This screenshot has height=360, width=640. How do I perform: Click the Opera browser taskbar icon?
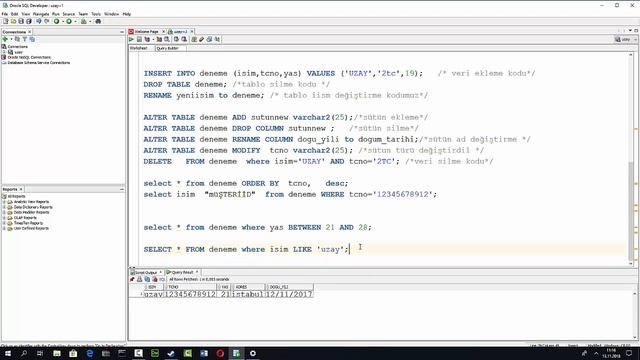click(220, 353)
